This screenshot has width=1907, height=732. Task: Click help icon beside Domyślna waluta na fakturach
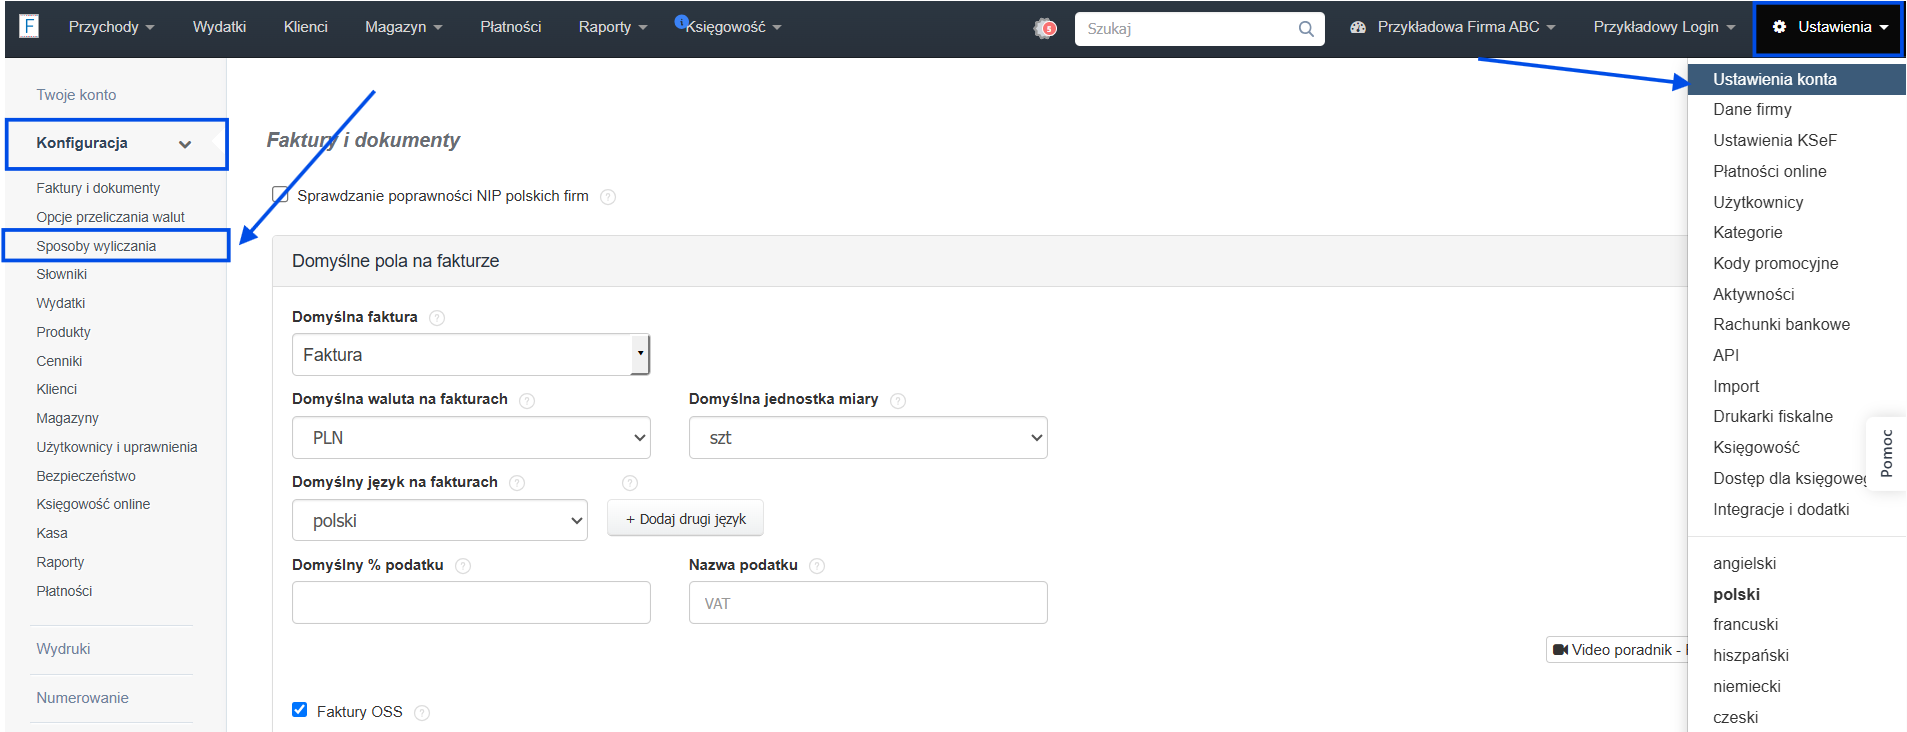tap(527, 401)
